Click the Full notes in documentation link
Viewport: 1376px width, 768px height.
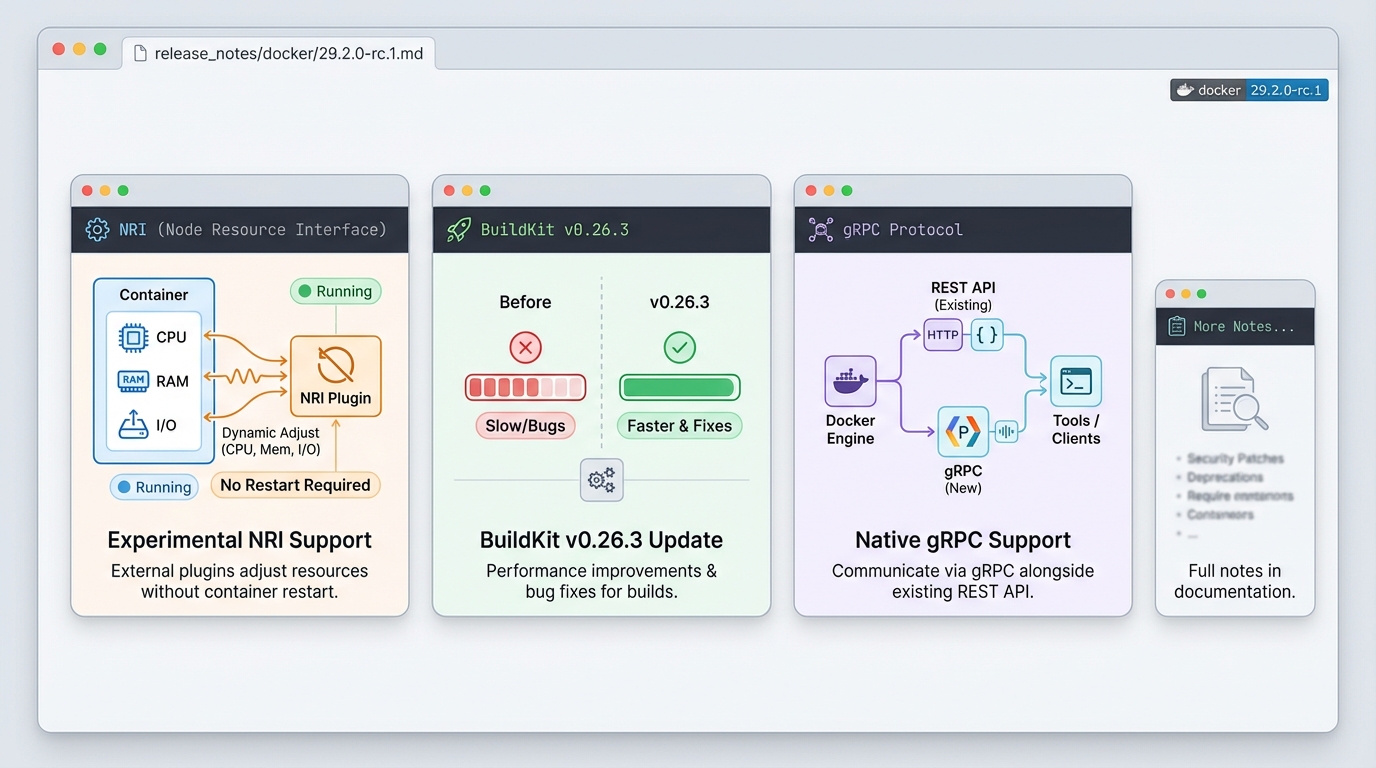click(x=1235, y=581)
